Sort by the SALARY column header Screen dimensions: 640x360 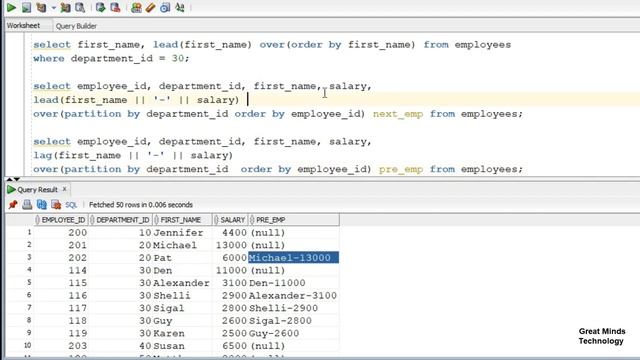point(231,220)
